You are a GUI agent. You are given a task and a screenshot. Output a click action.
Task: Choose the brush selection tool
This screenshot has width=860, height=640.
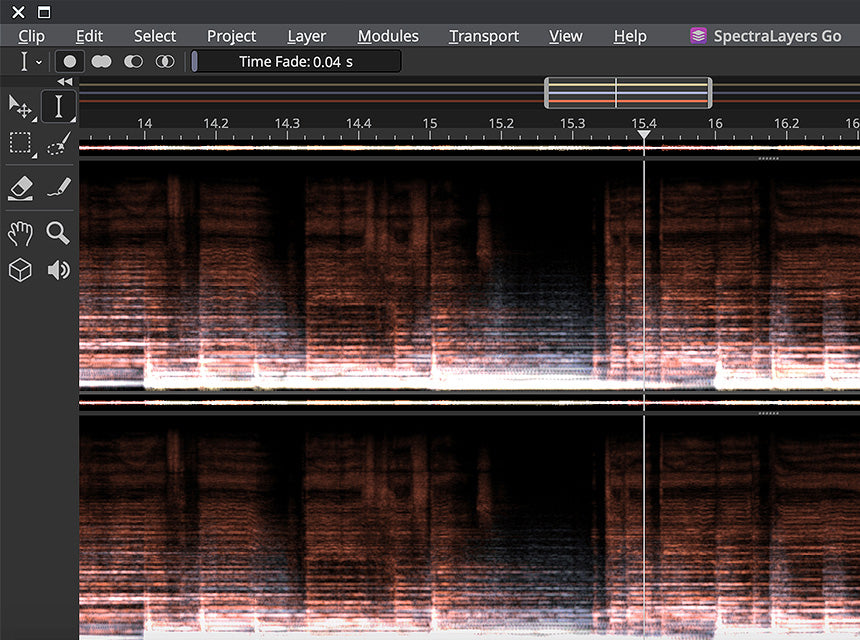pyautogui.click(x=59, y=143)
